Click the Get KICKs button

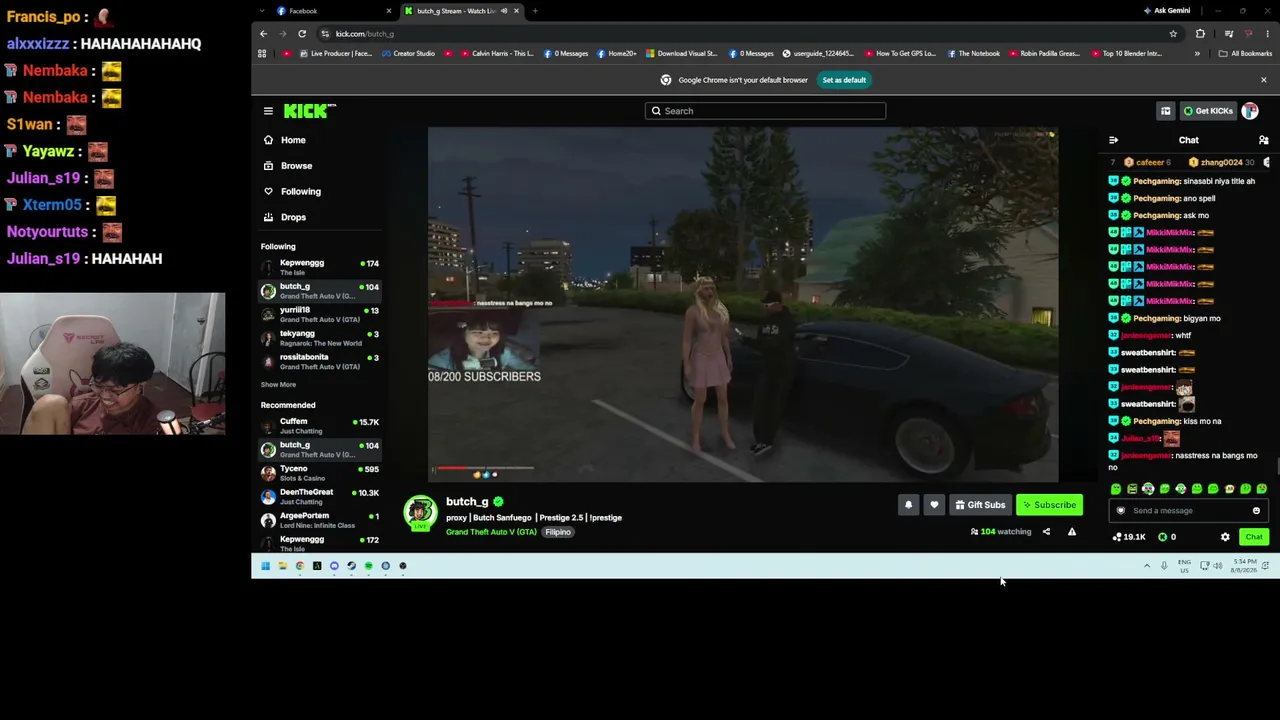pyautogui.click(x=1208, y=111)
